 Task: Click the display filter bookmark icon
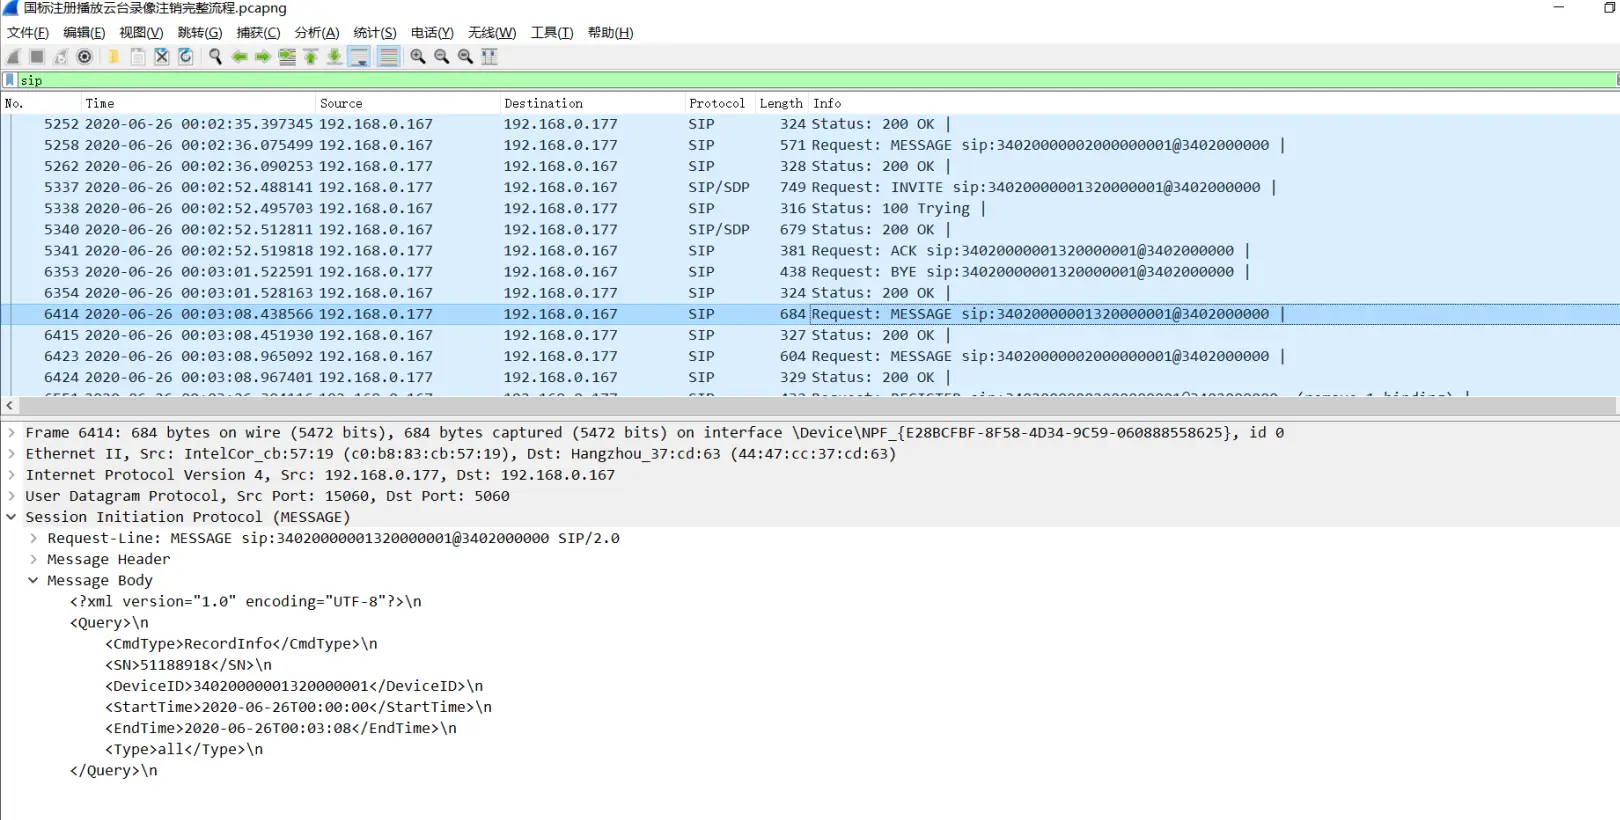10,80
